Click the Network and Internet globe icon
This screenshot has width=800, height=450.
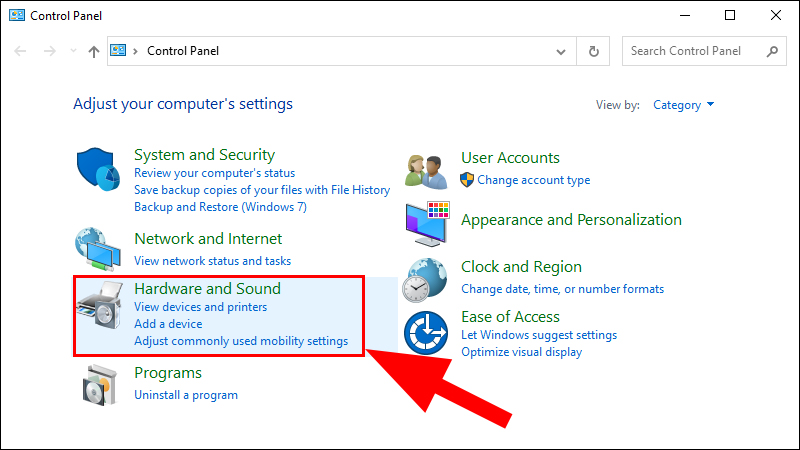98,250
